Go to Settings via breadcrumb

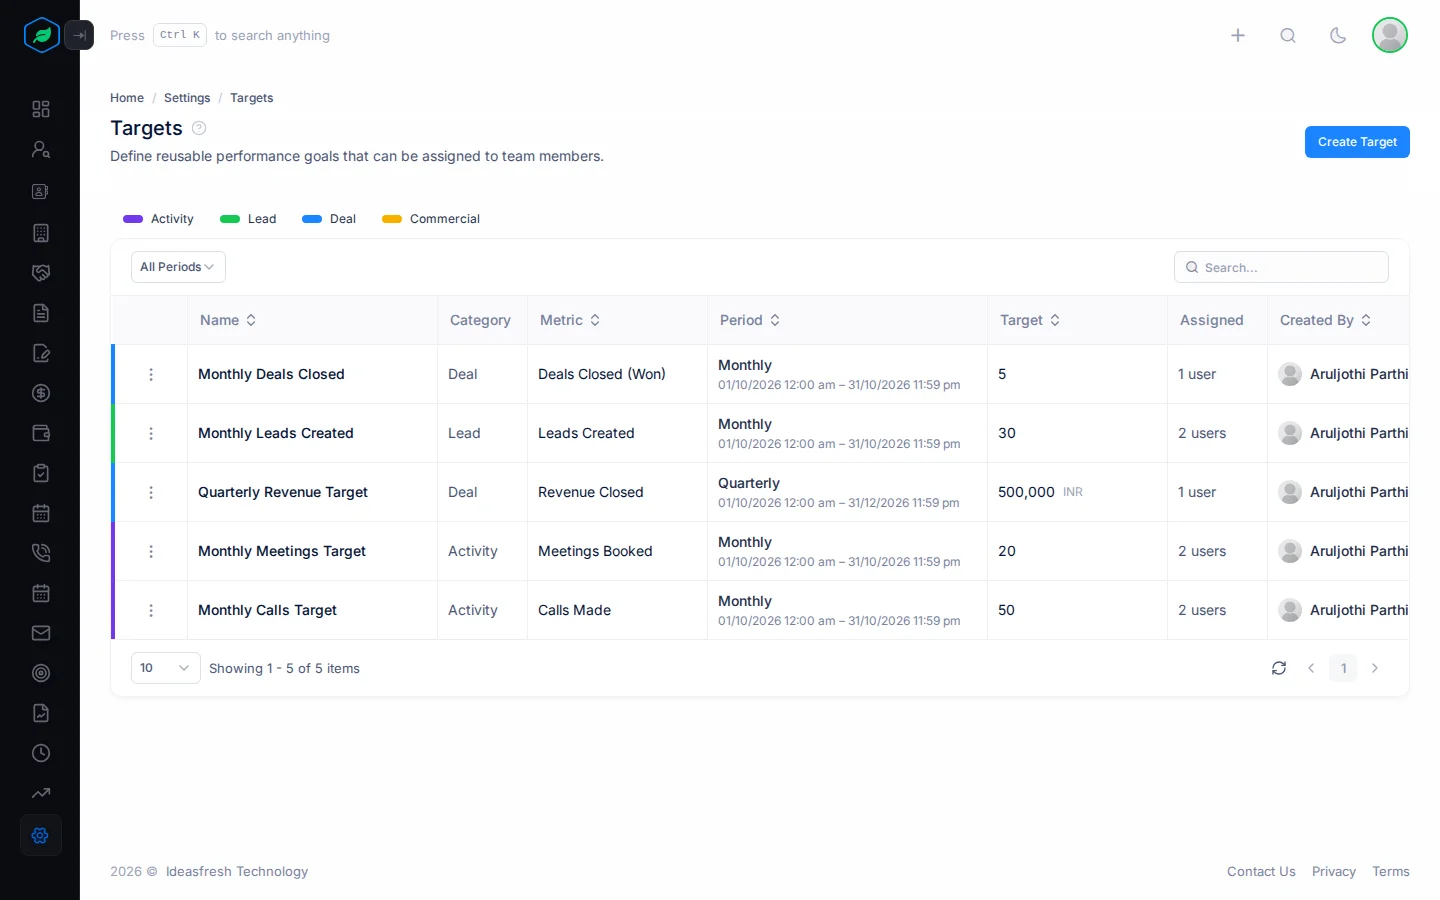[x=187, y=98]
